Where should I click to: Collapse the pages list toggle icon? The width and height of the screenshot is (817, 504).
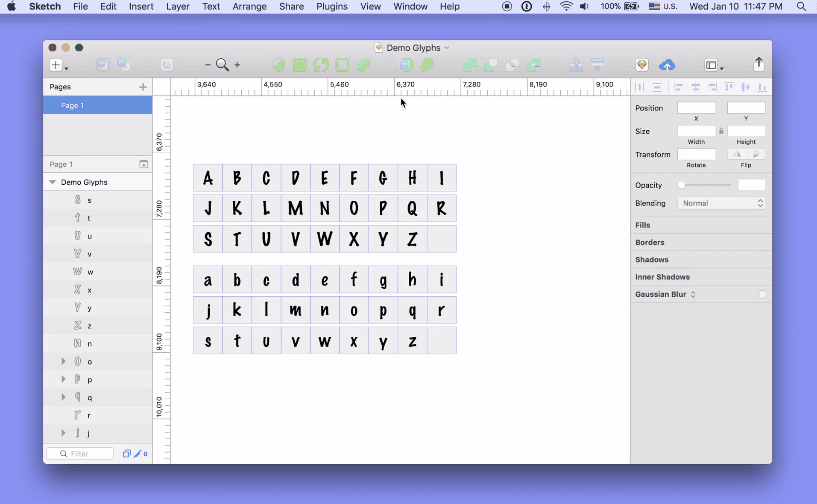[x=143, y=164]
